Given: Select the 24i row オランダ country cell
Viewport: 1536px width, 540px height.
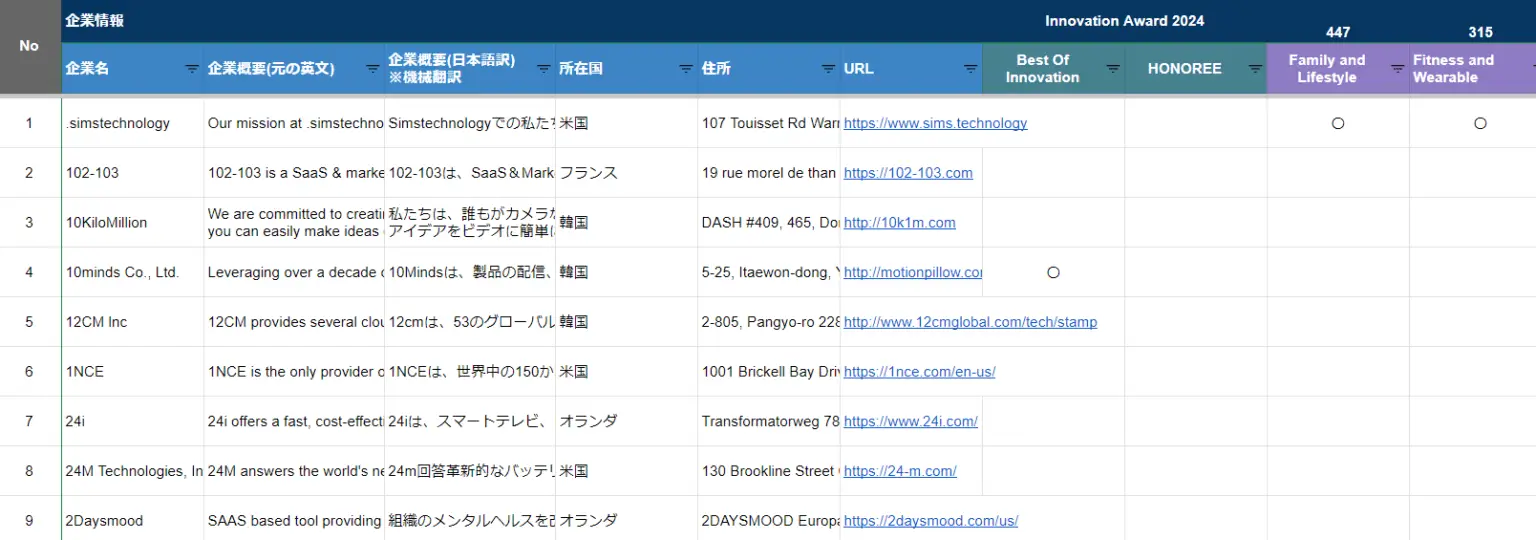Looking at the screenshot, I should [627, 421].
